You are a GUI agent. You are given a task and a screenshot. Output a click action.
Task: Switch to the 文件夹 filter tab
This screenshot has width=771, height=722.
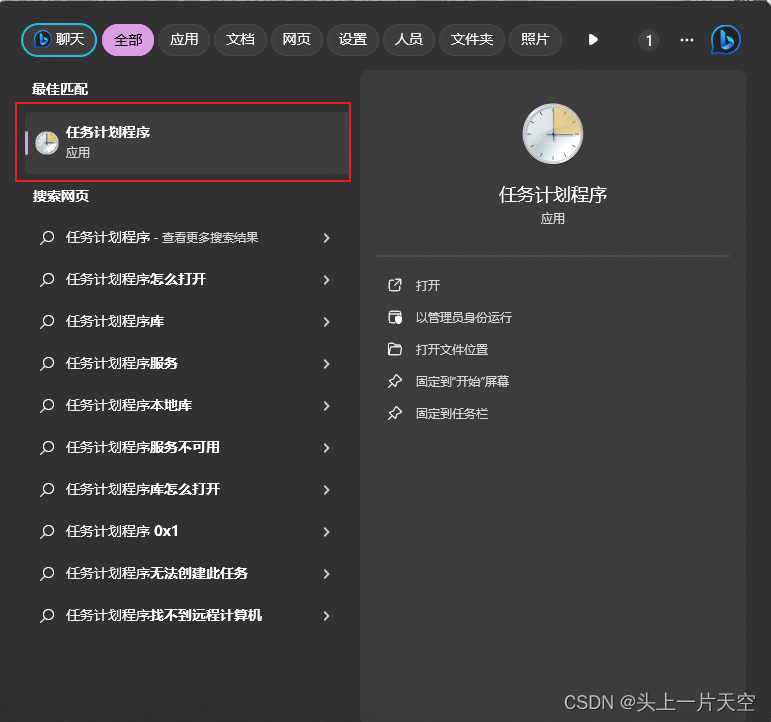tap(472, 39)
